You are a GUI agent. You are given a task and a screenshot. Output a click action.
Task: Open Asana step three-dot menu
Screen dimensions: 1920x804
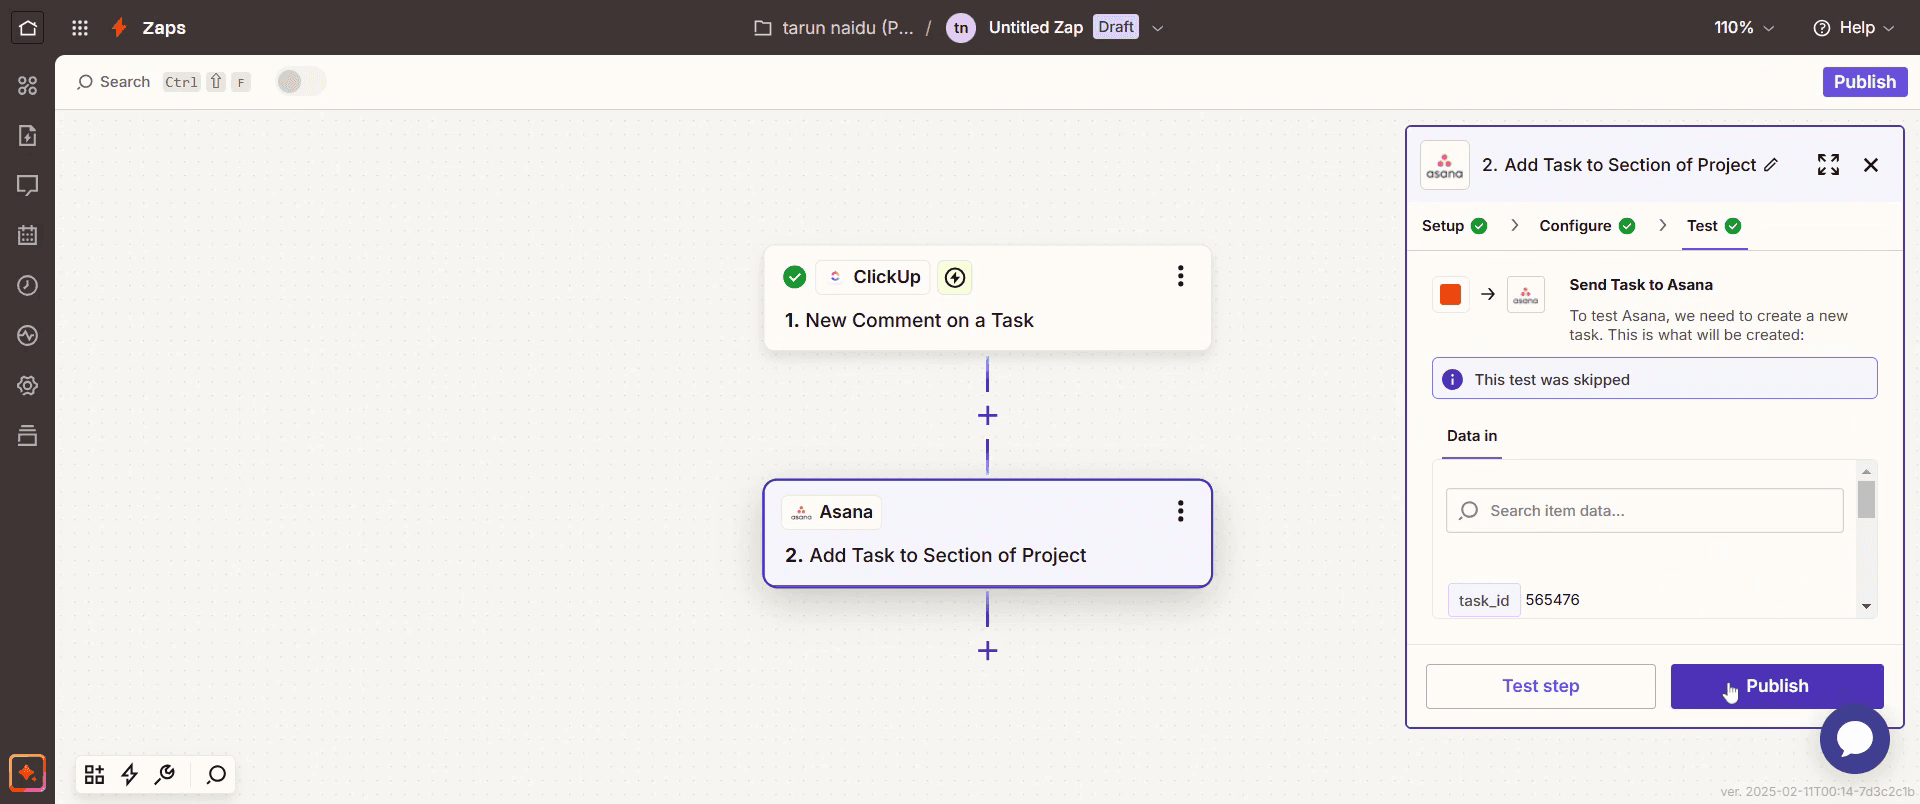click(1180, 511)
